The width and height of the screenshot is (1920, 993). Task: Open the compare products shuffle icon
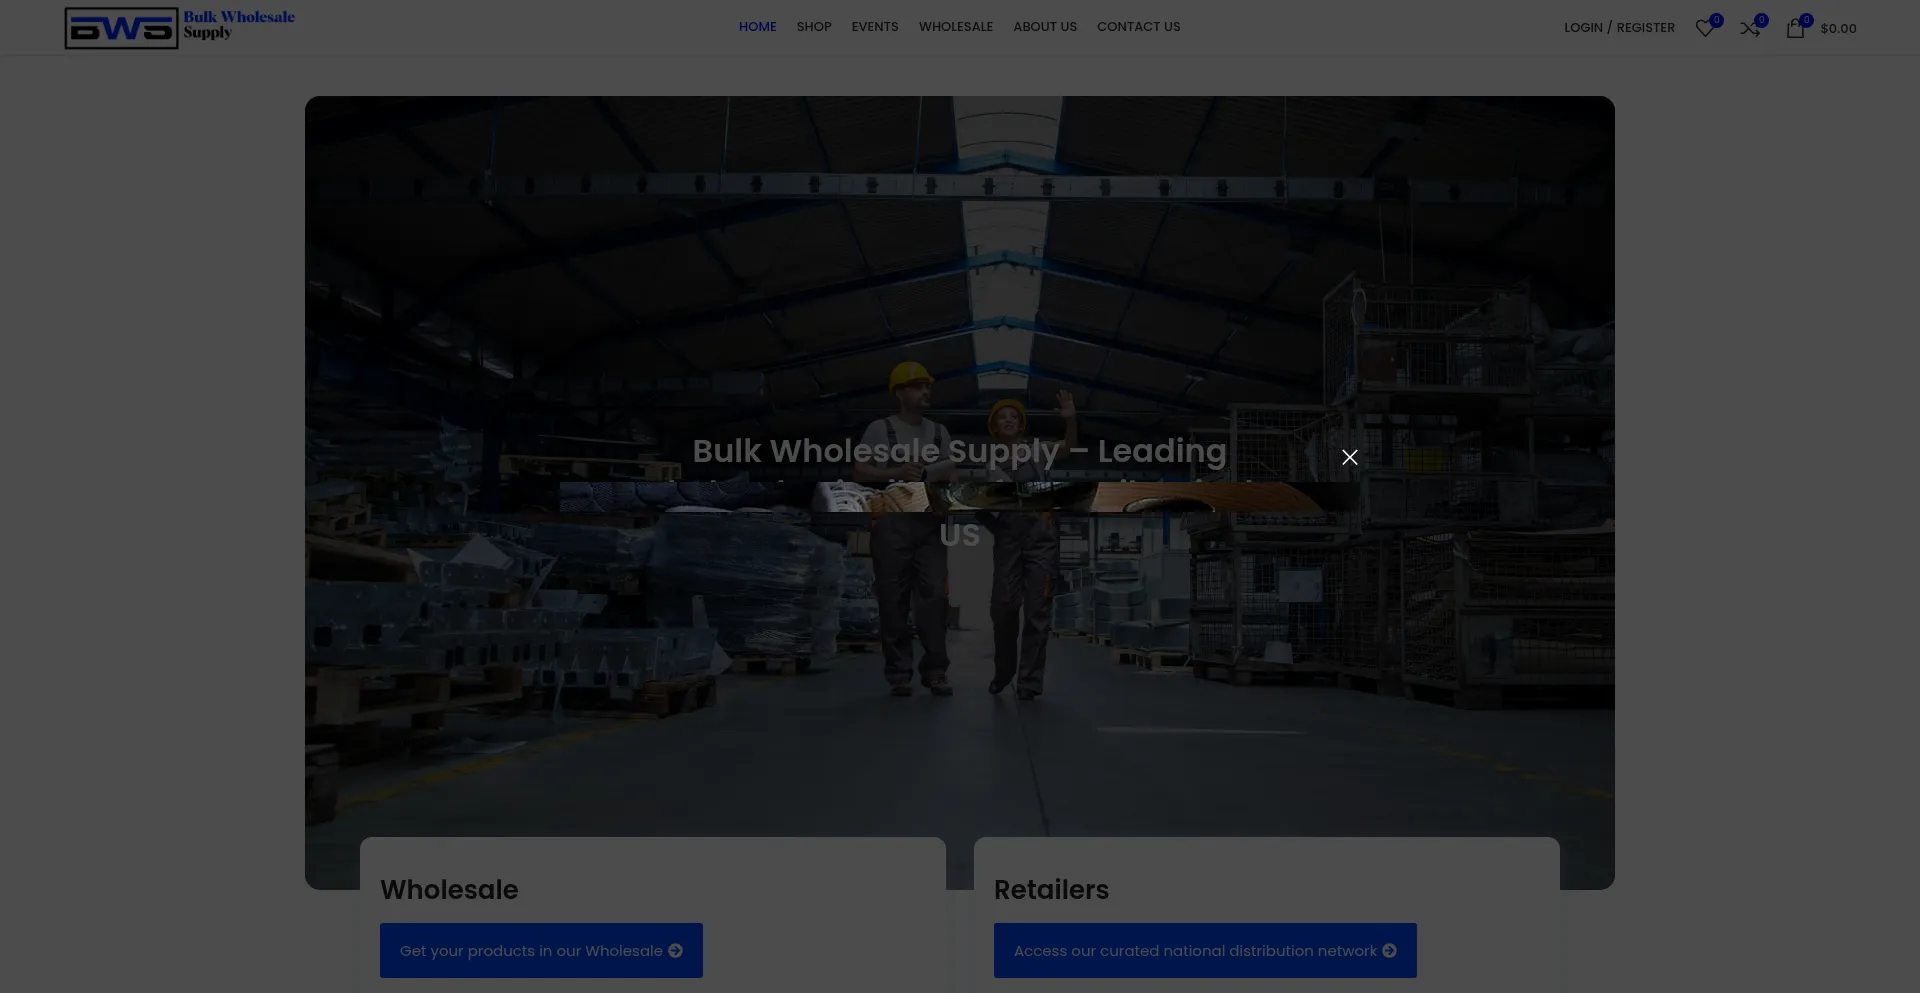pos(1750,29)
